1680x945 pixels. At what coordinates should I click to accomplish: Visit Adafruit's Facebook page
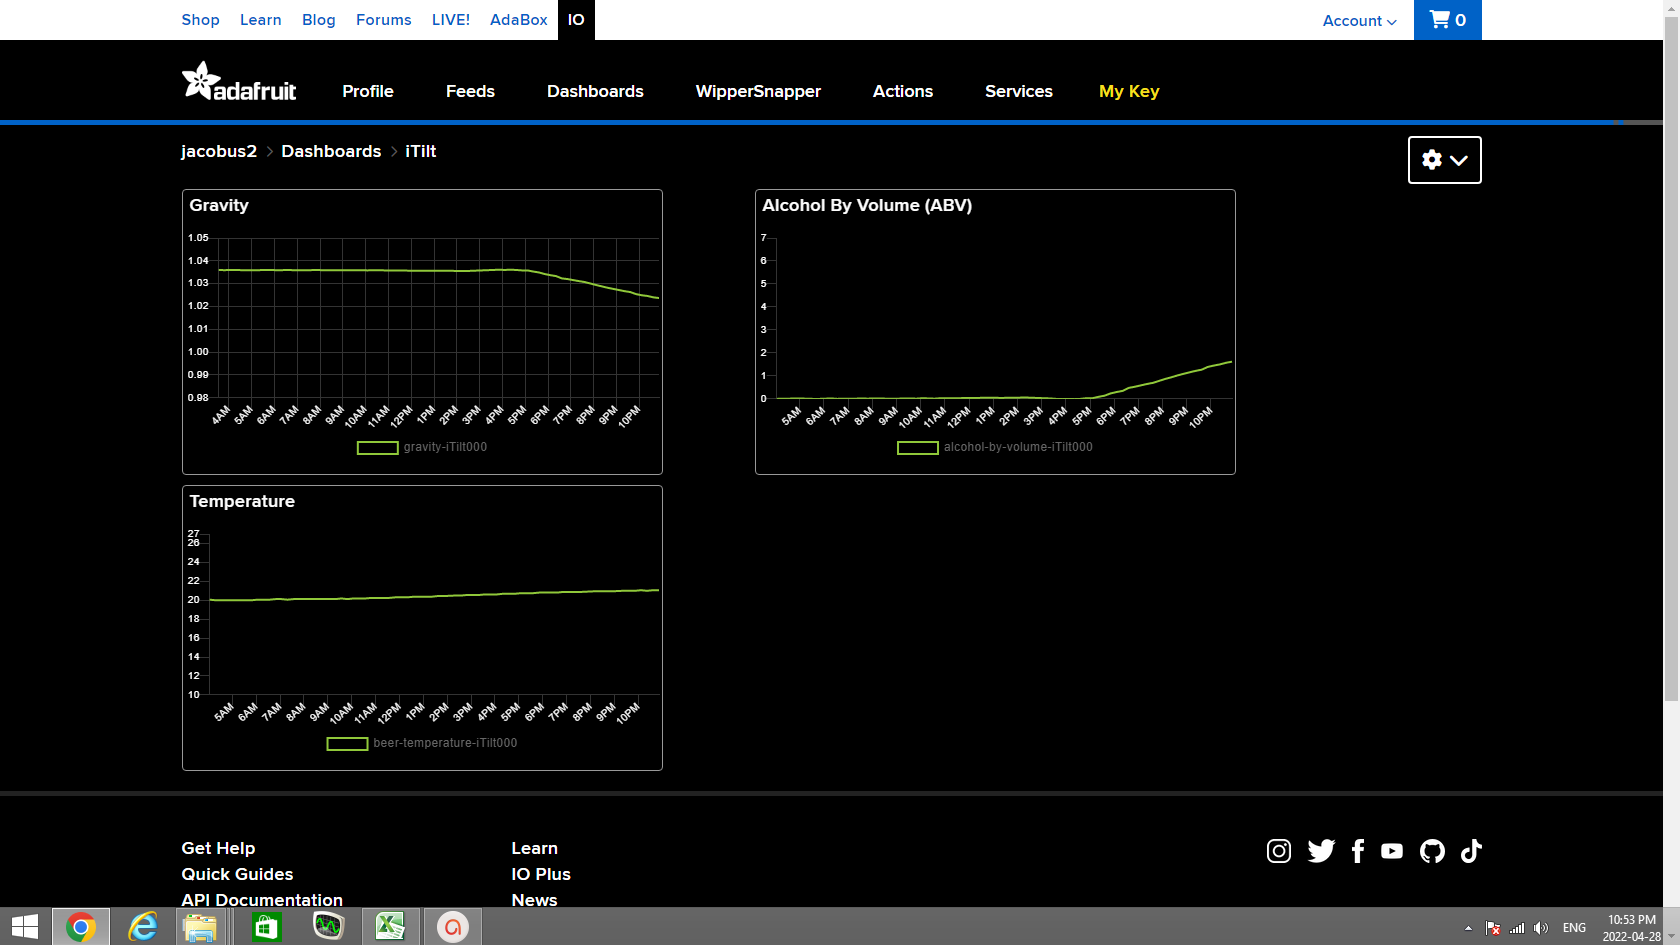[x=1357, y=851]
